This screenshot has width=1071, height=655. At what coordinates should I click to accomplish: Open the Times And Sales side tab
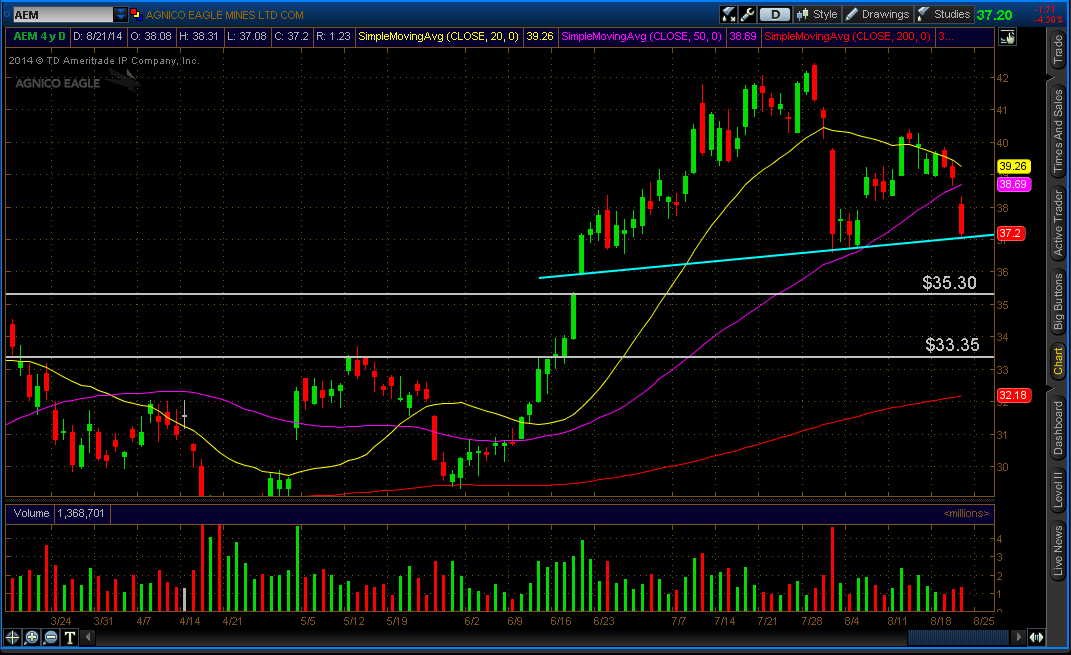[1058, 131]
